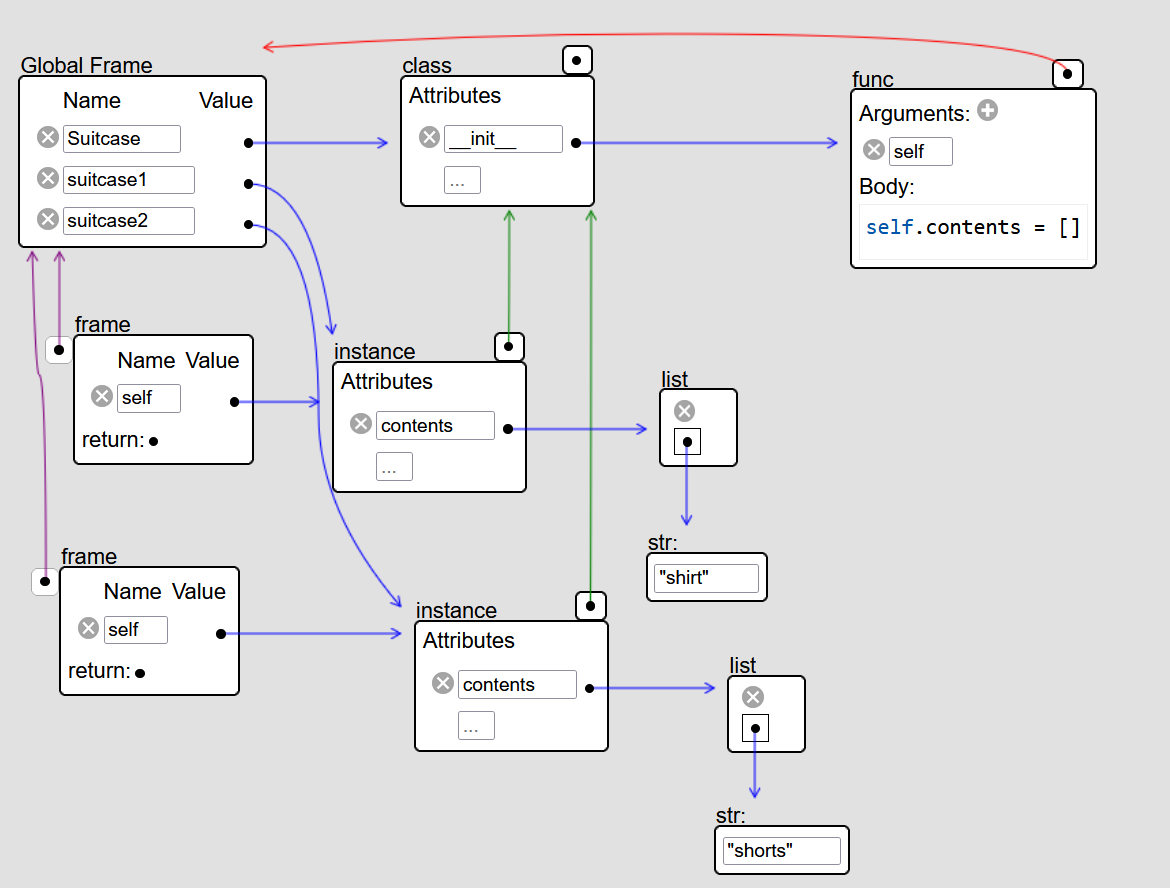The image size is (1170, 888).
Task: Delete the list containing "shorts"
Action: (753, 697)
